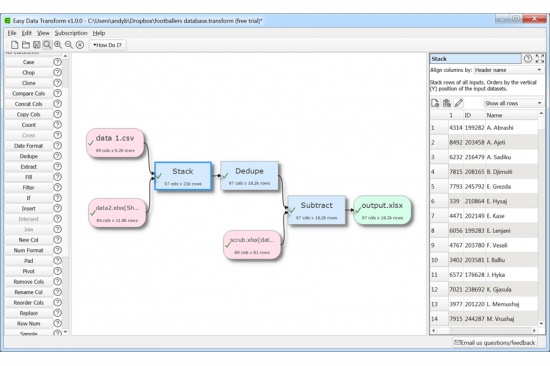The width and height of the screenshot is (550, 366).
Task: Click the zoom to fit magnifier icon
Action: point(47,45)
